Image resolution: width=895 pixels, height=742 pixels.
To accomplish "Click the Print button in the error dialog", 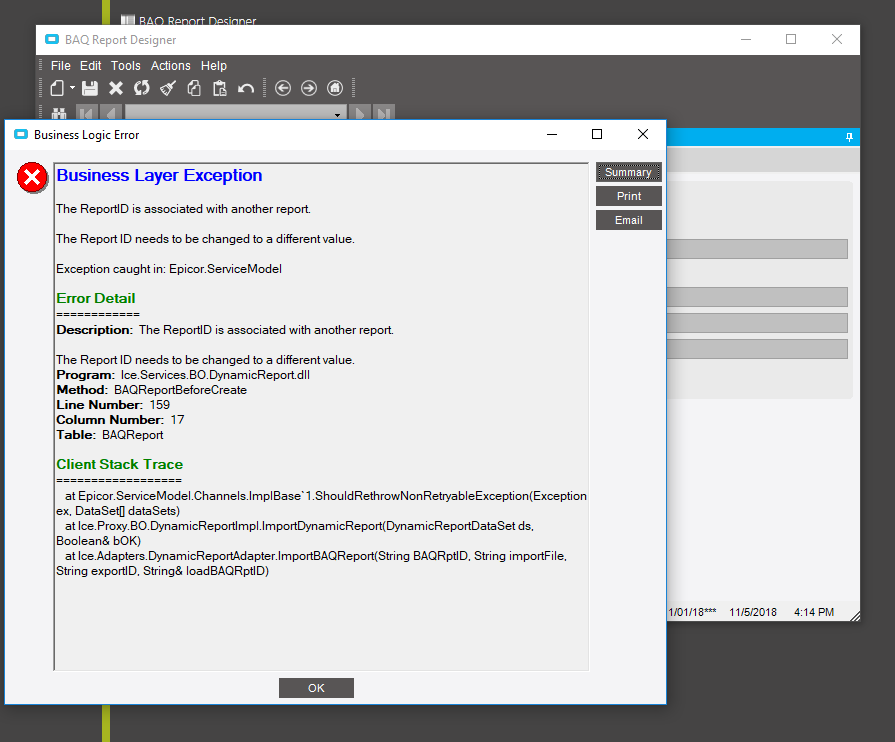I will point(628,196).
